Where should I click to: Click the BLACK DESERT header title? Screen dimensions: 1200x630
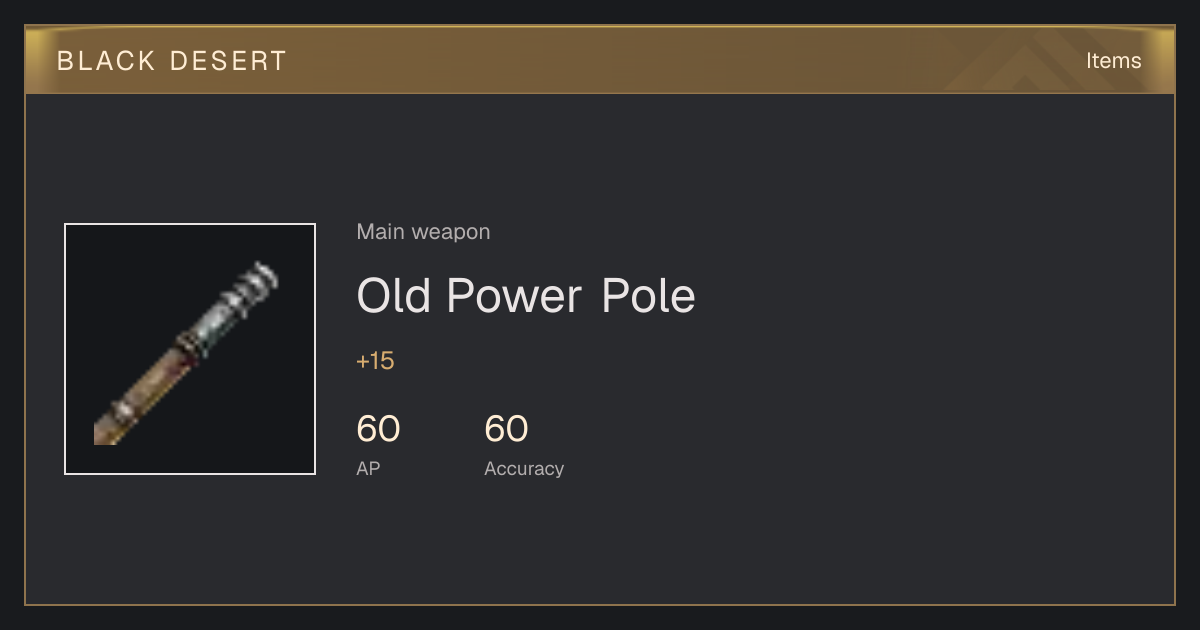[x=172, y=61]
